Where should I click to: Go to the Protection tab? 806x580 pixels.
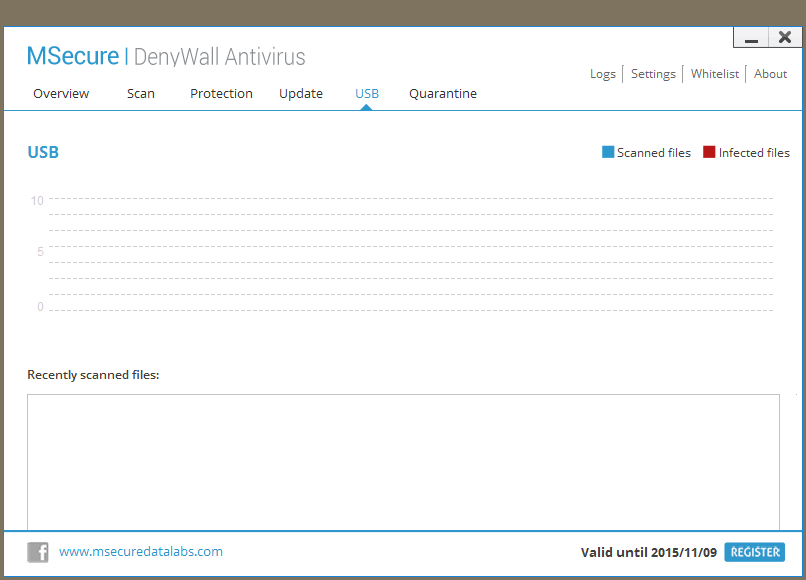221,94
